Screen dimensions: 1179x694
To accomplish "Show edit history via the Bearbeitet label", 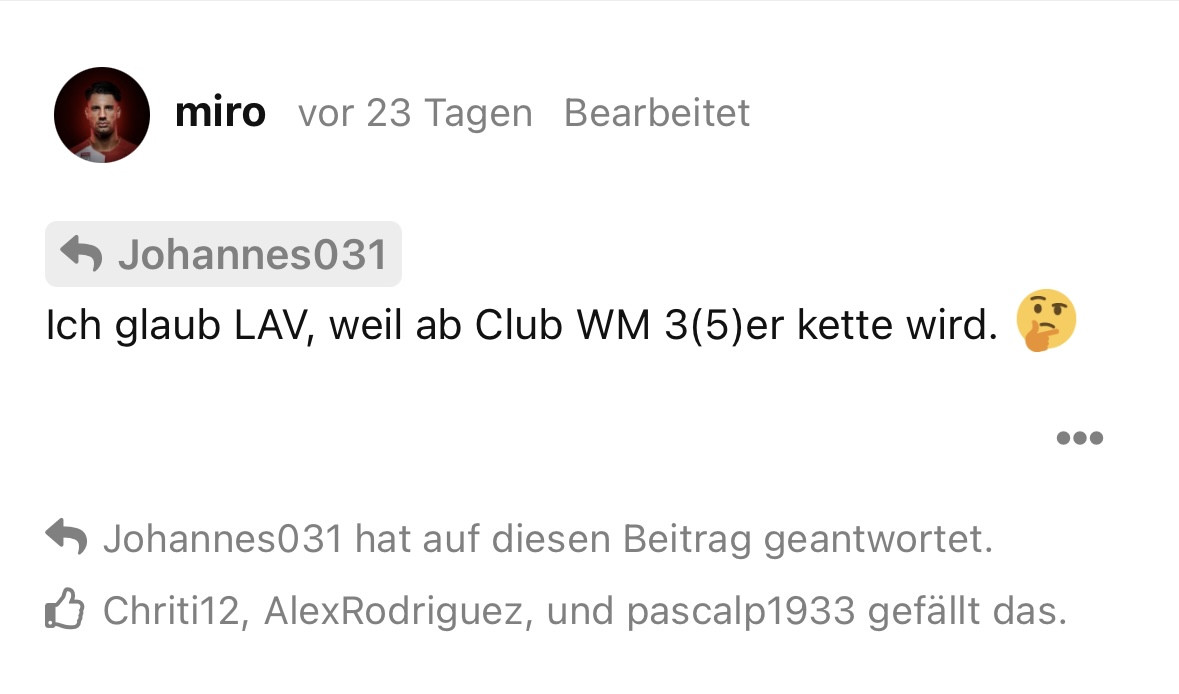I will click(x=656, y=114).
